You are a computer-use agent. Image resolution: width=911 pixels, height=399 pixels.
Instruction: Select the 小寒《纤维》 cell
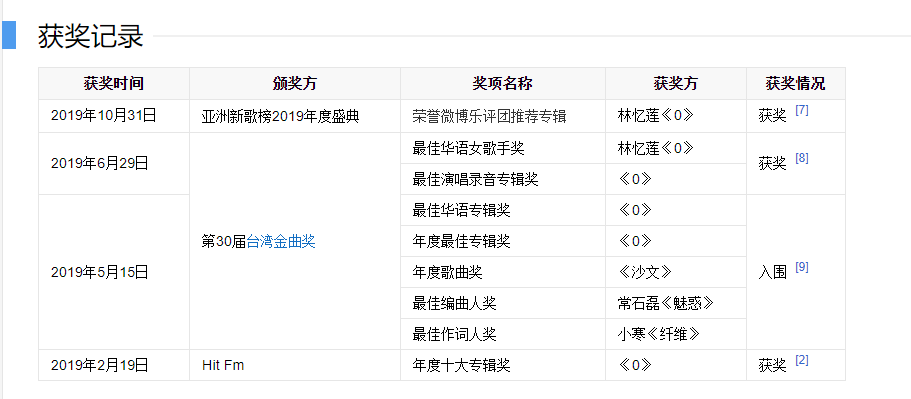tap(676, 334)
